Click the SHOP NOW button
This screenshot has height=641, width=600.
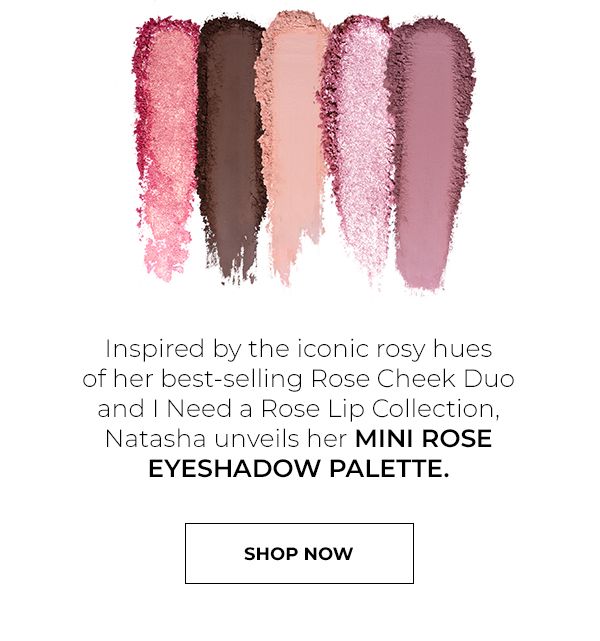pyautogui.click(x=299, y=553)
